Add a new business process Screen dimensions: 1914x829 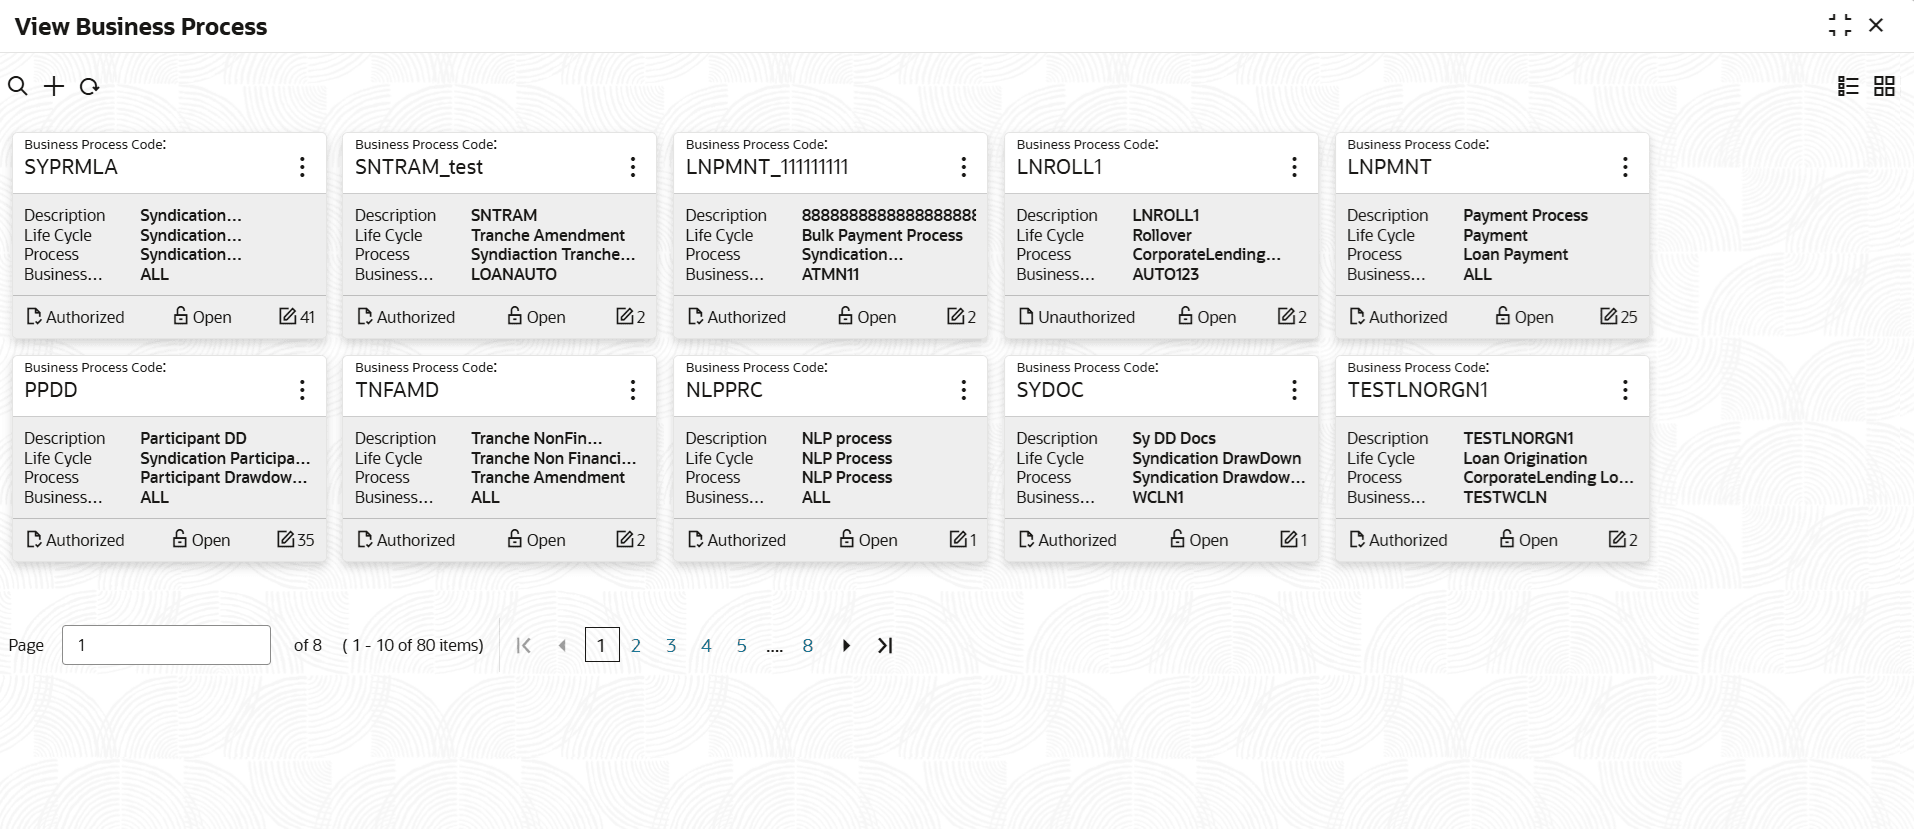(x=54, y=86)
